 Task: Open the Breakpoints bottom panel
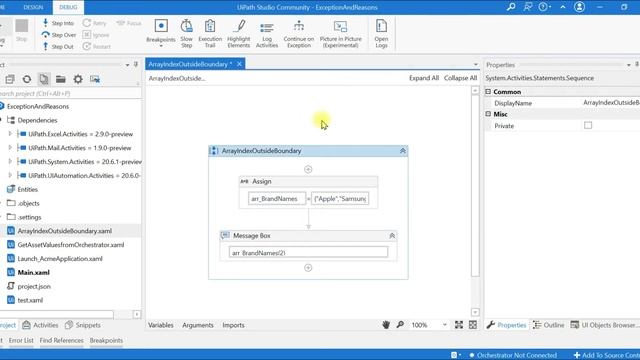click(106, 340)
